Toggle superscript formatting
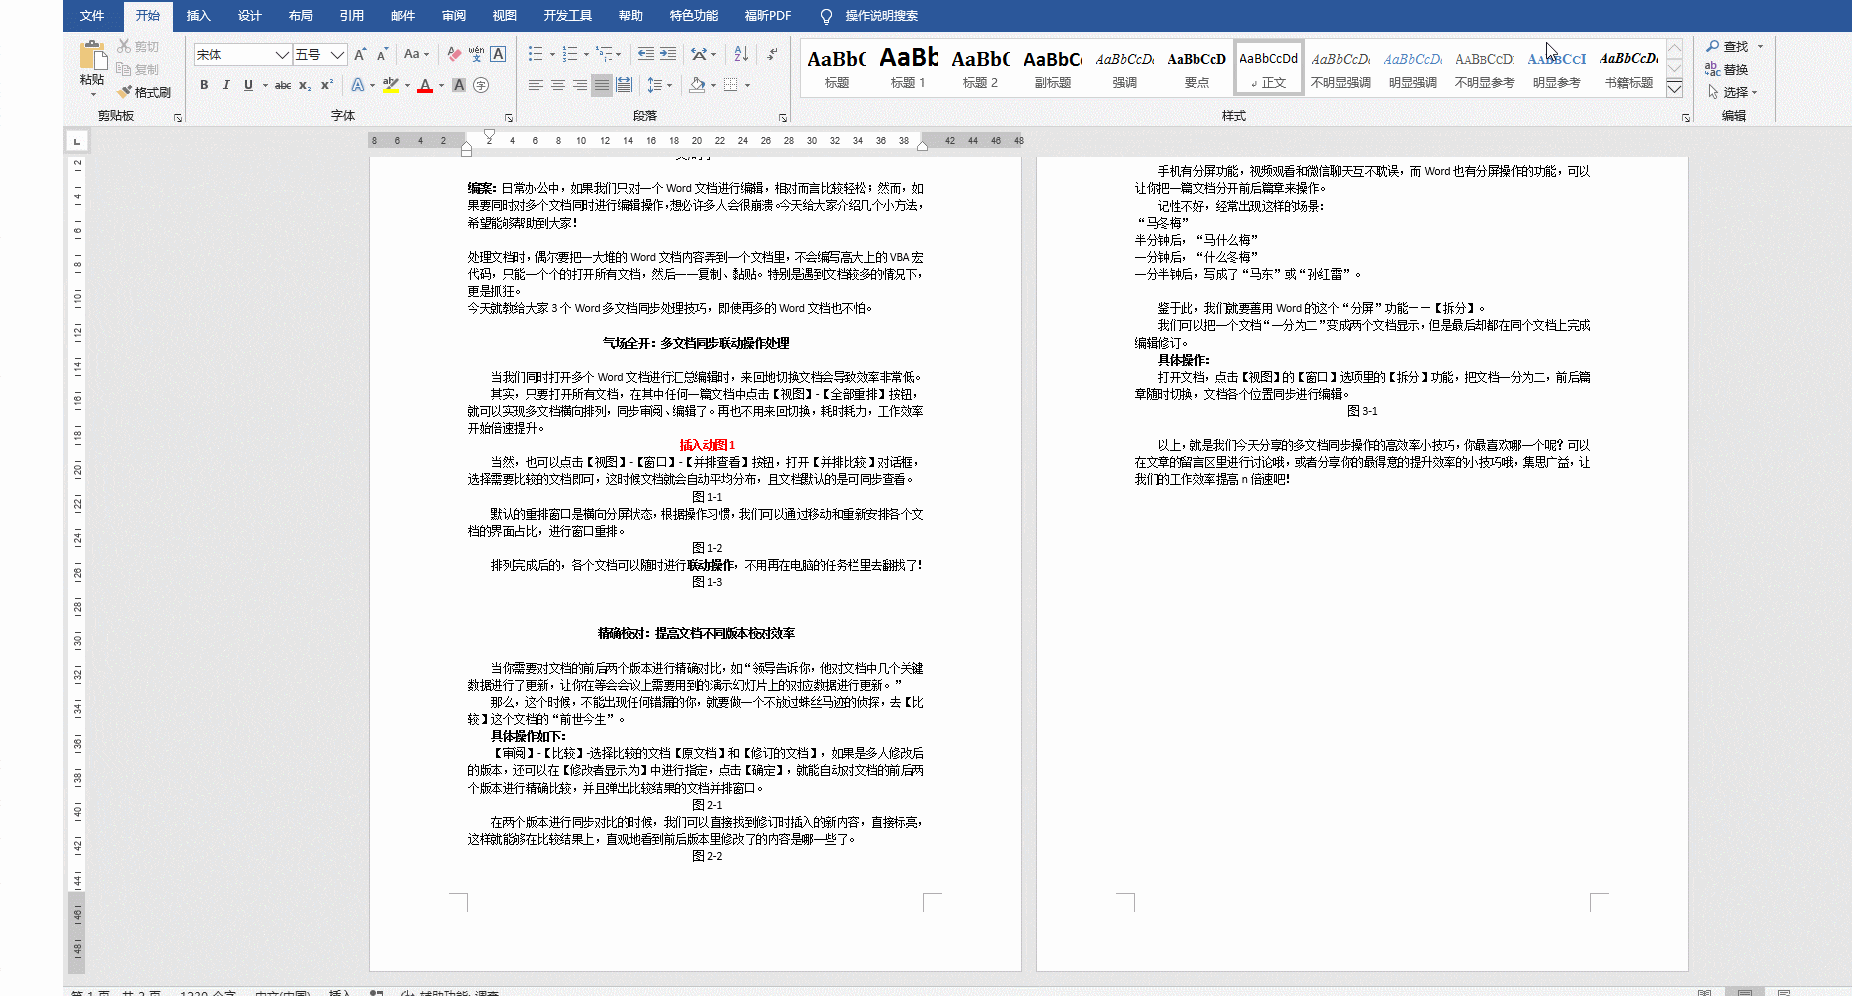 click(x=327, y=85)
